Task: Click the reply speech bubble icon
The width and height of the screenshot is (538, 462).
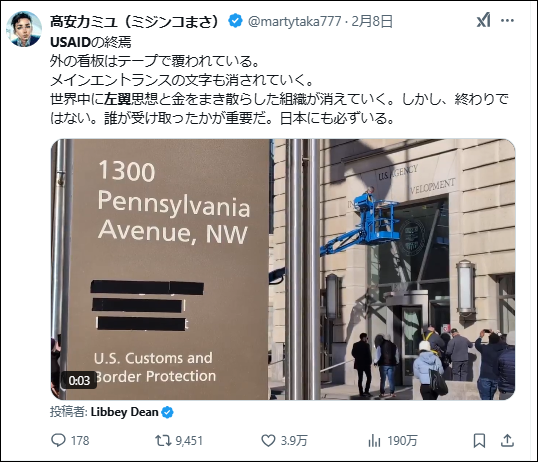Action: 58,440
